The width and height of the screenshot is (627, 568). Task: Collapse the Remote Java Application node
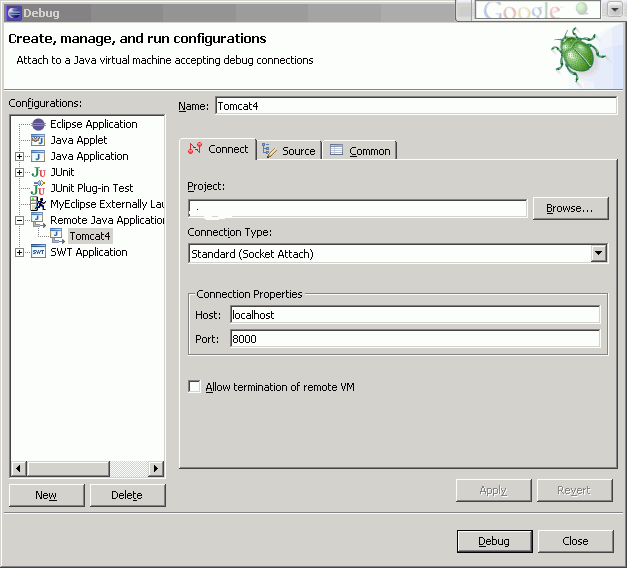click(19, 220)
